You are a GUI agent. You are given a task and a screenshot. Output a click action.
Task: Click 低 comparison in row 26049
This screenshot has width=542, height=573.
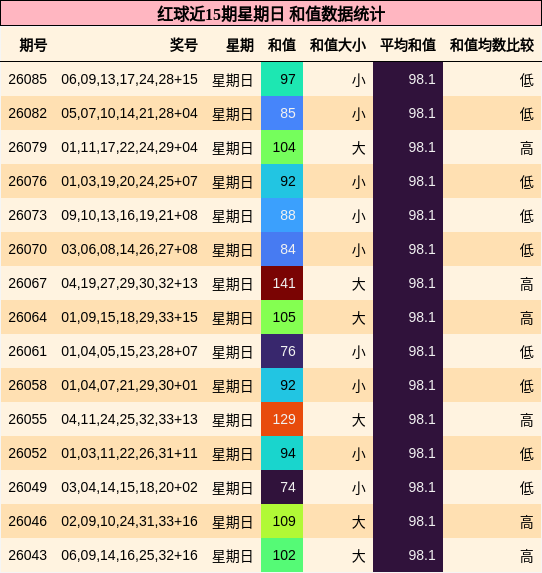(x=527, y=488)
